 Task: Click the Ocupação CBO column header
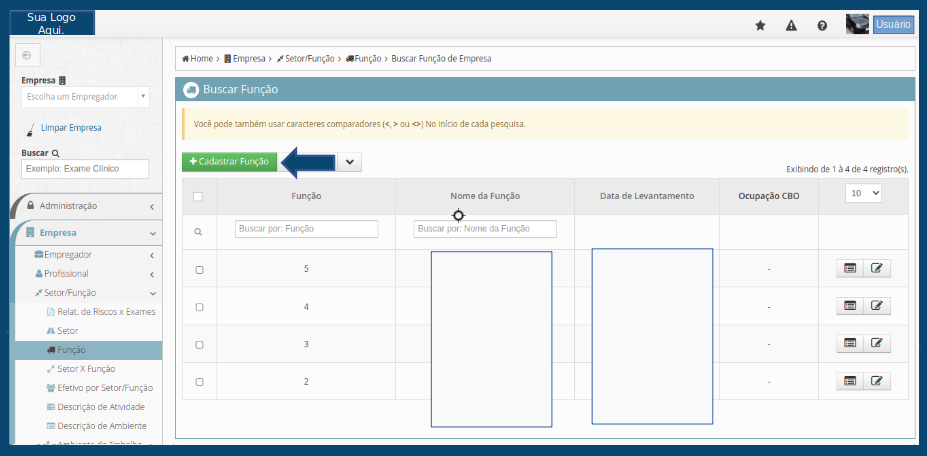[769, 196]
